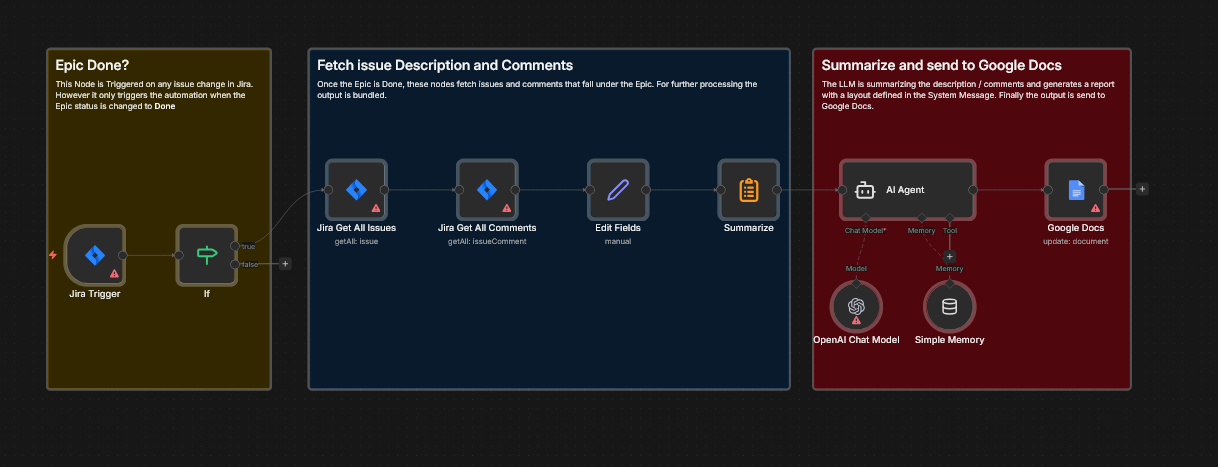The width and height of the screenshot is (1218, 467).
Task: Open the Jira Get All Issues node
Action: (x=356, y=189)
